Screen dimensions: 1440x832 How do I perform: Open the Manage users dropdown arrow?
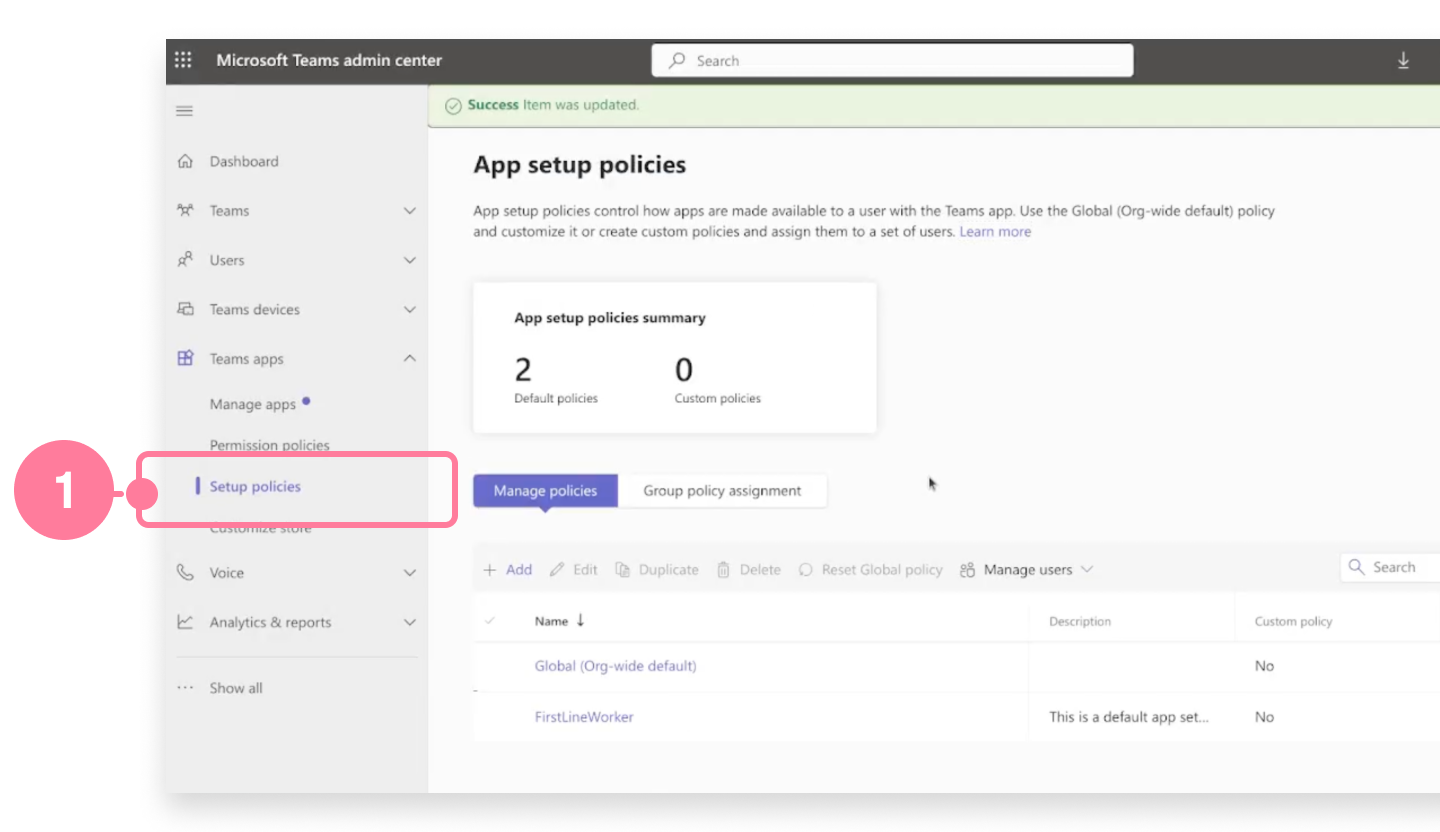point(1087,570)
